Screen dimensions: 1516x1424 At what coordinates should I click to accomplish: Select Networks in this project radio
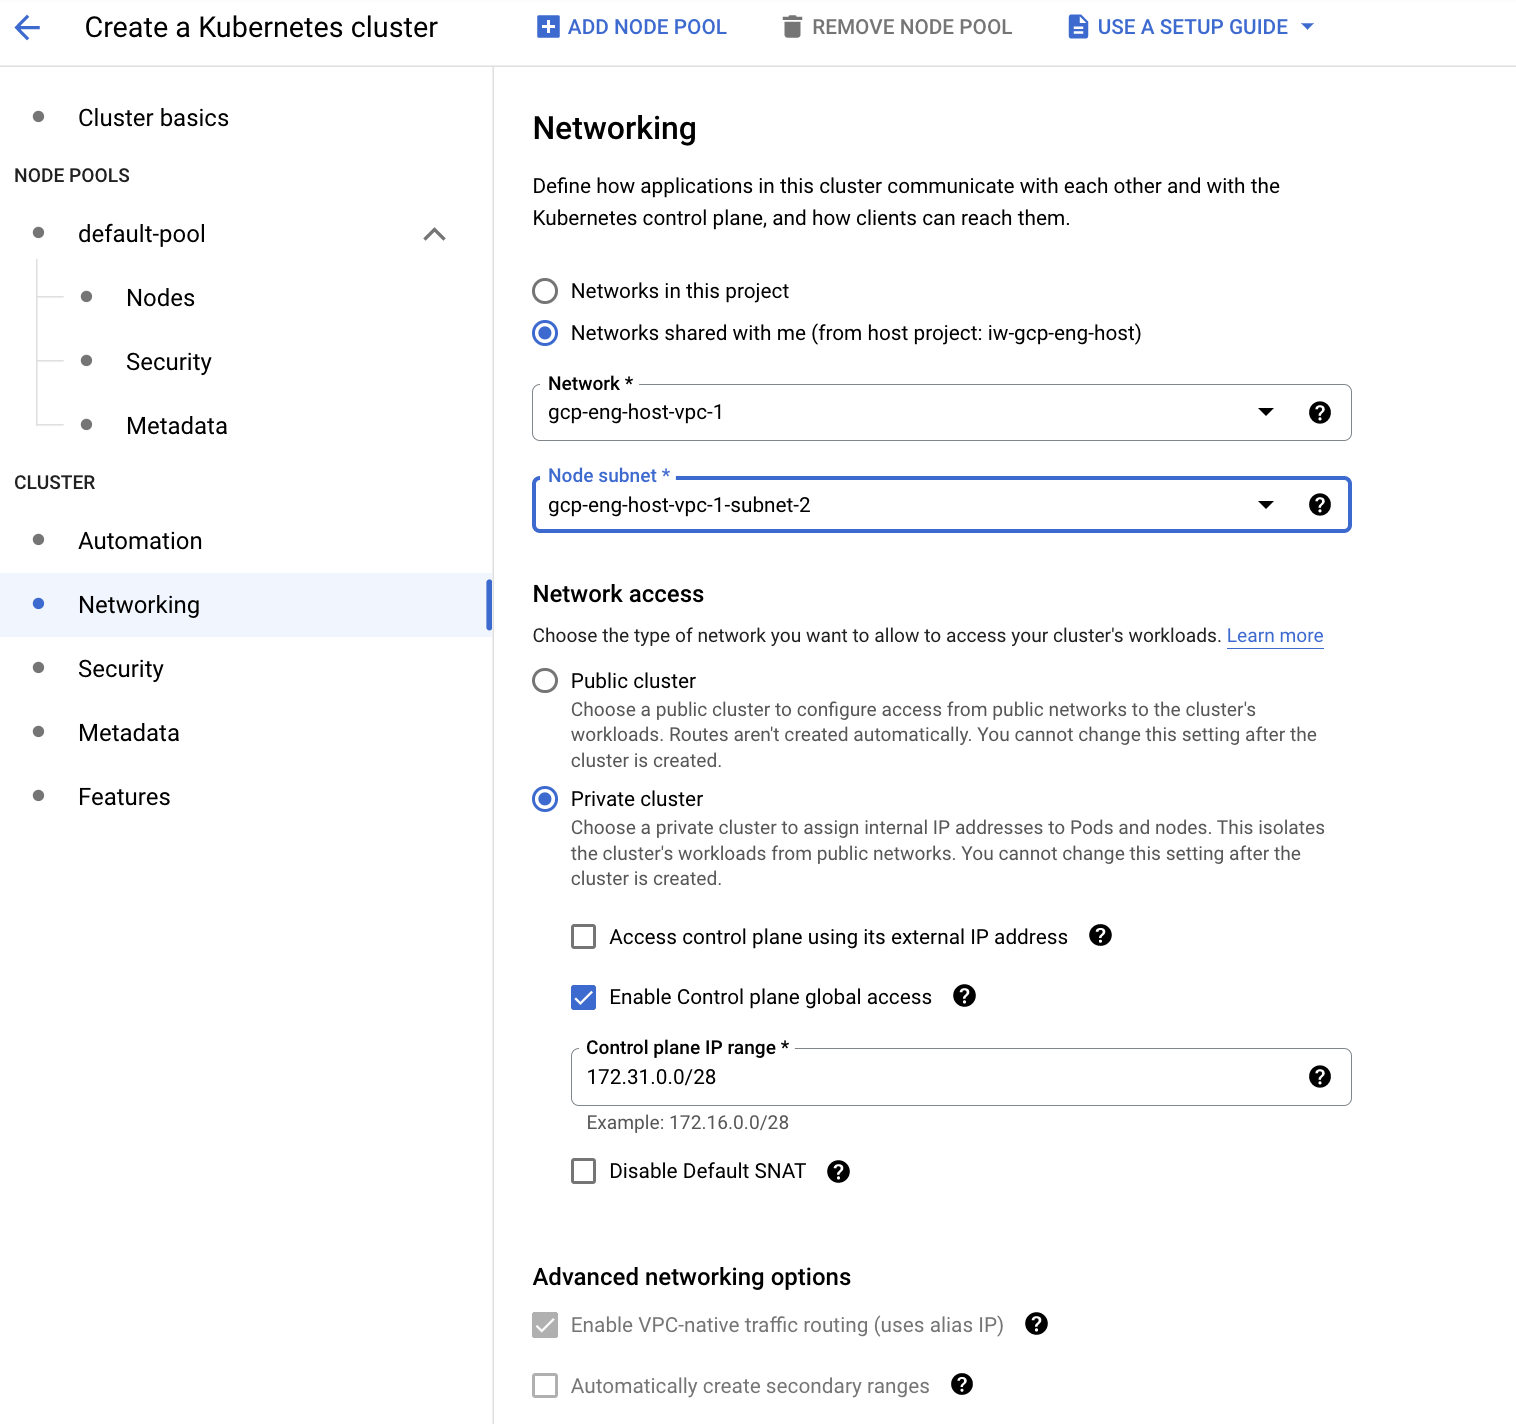(x=545, y=291)
